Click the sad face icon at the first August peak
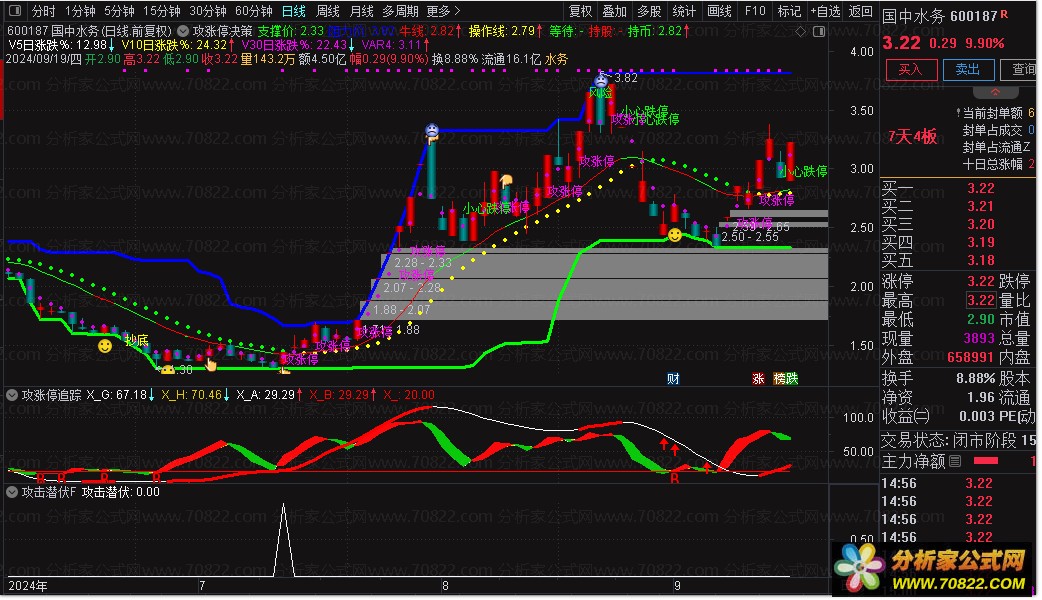 (x=432, y=131)
